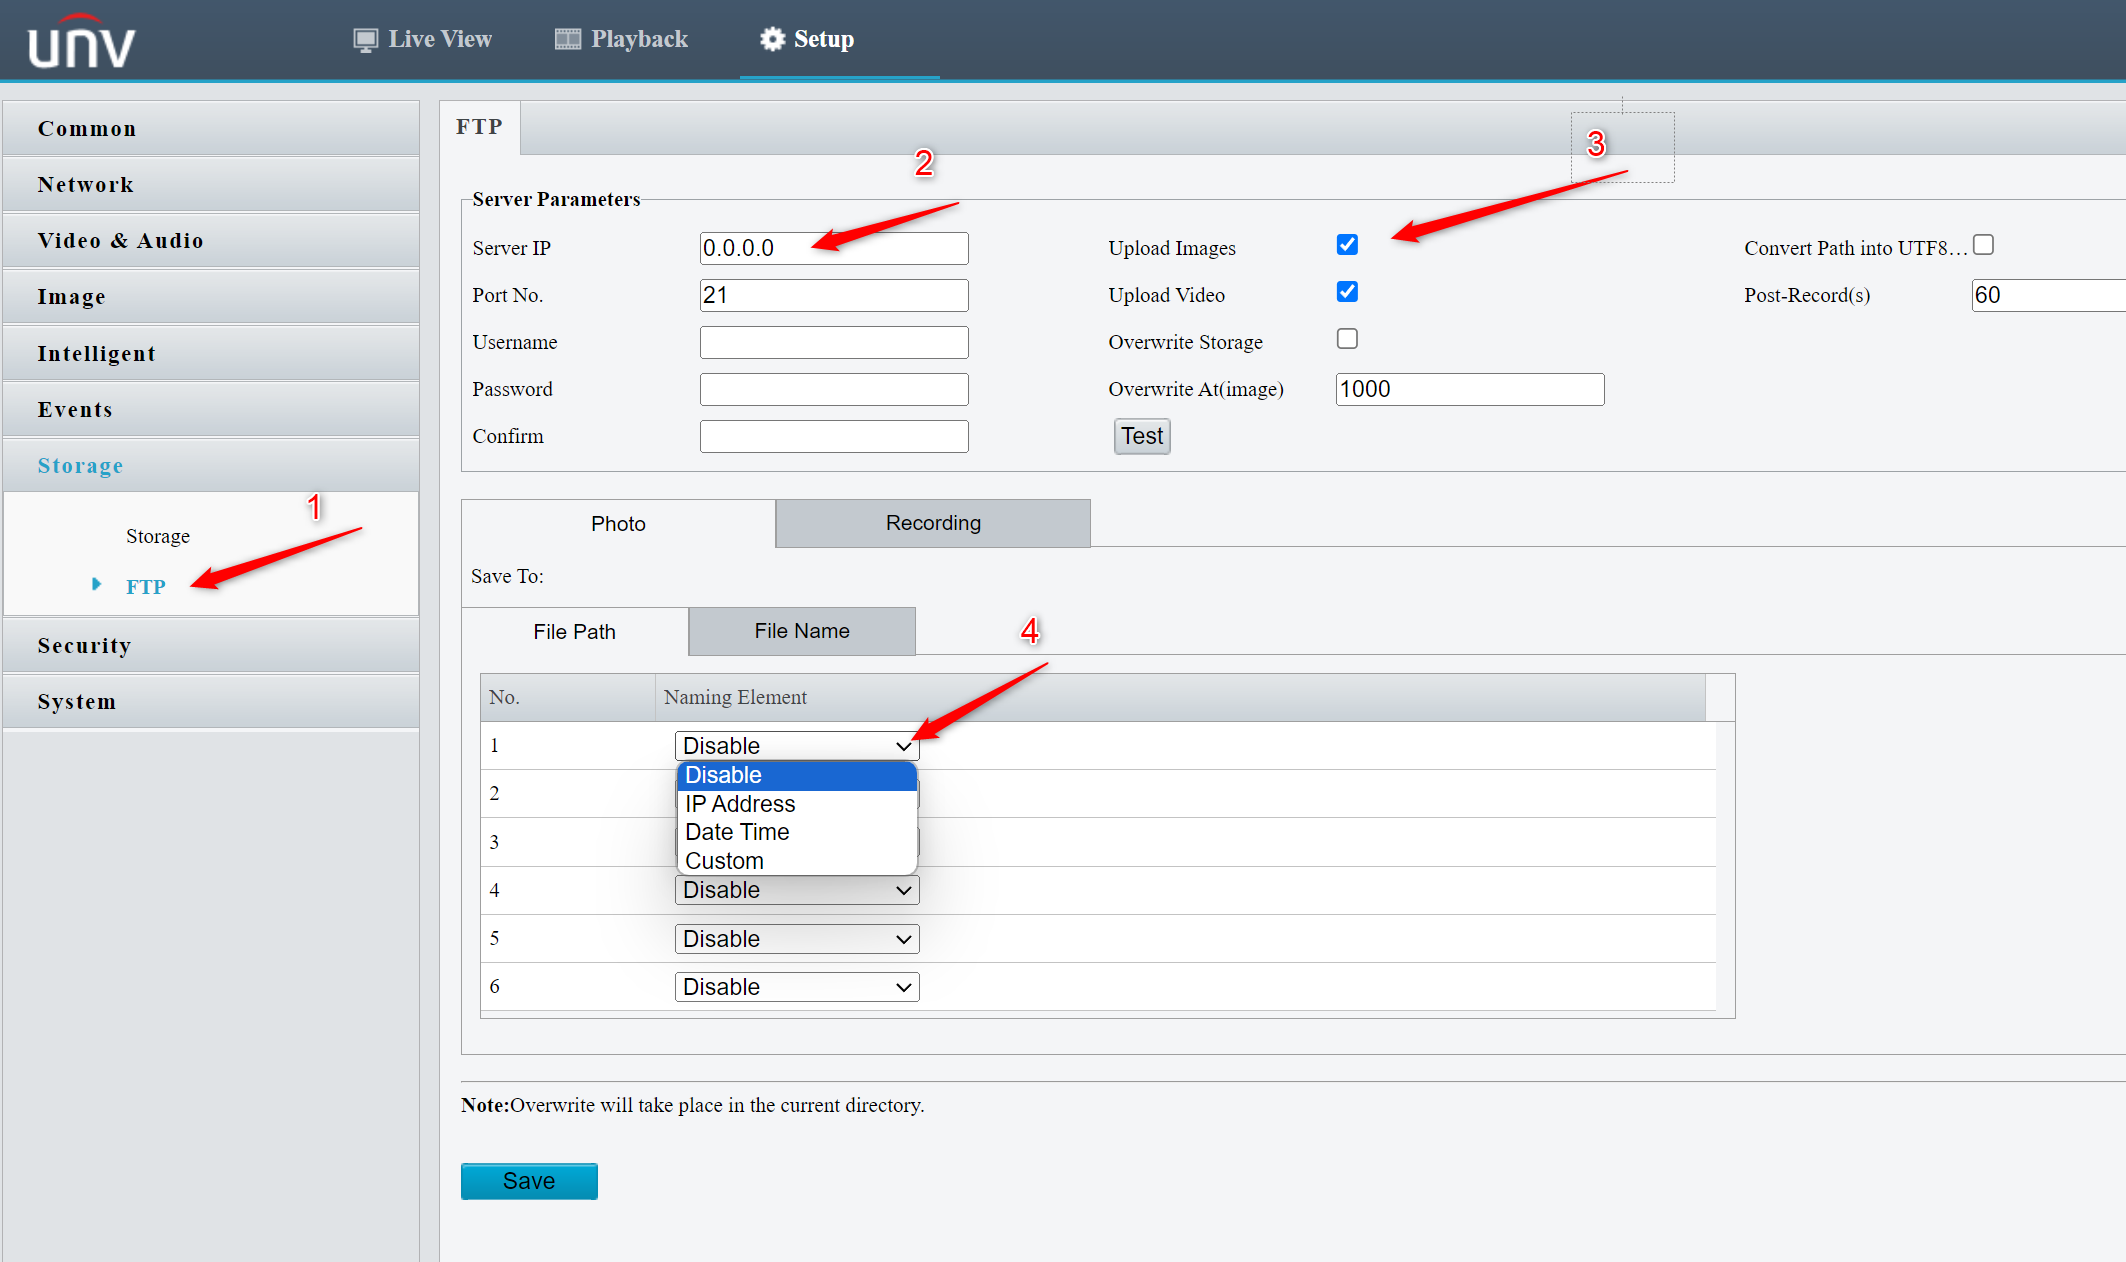Click the UNV logo
This screenshot has width=2126, height=1262.
[81, 42]
